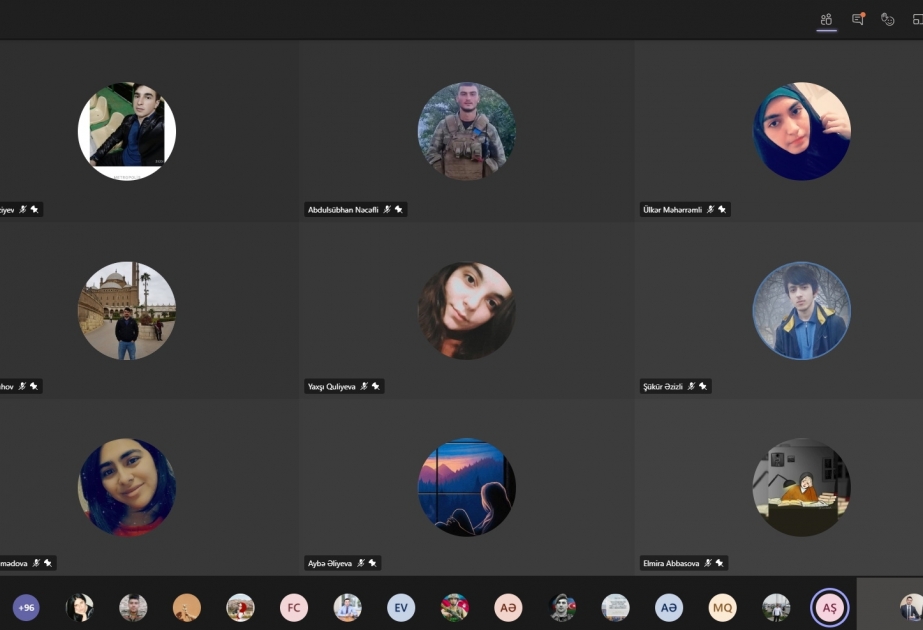
Task: Select the light blue AƏ participant bubble
Action: click(x=669, y=608)
